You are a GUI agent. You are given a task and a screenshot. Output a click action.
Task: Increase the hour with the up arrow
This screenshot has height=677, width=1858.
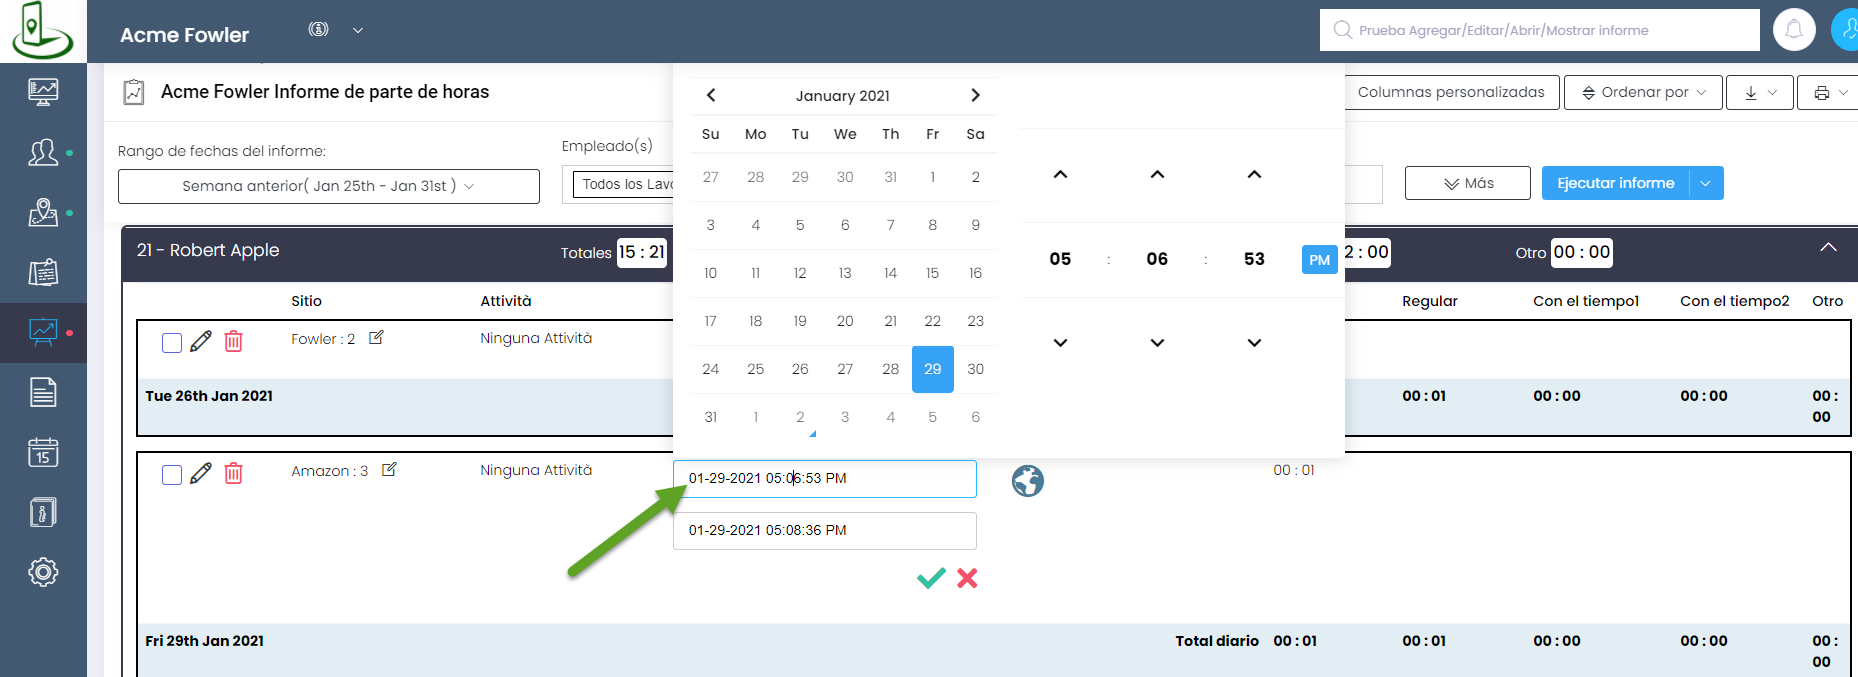[1060, 175]
